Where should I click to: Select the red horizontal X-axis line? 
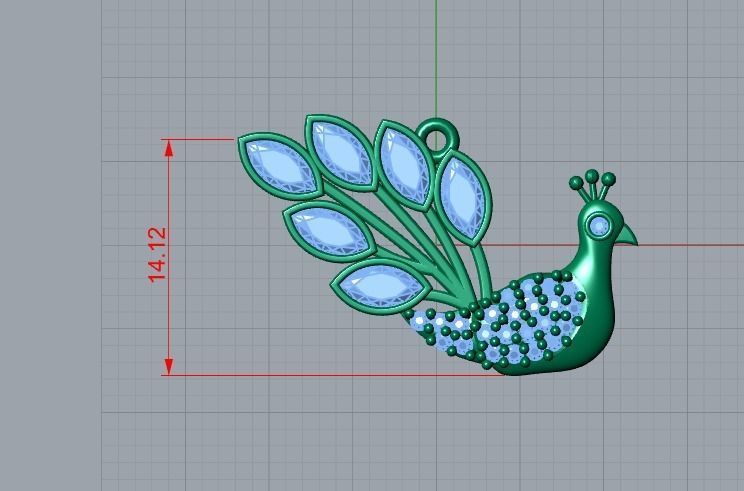click(690, 245)
